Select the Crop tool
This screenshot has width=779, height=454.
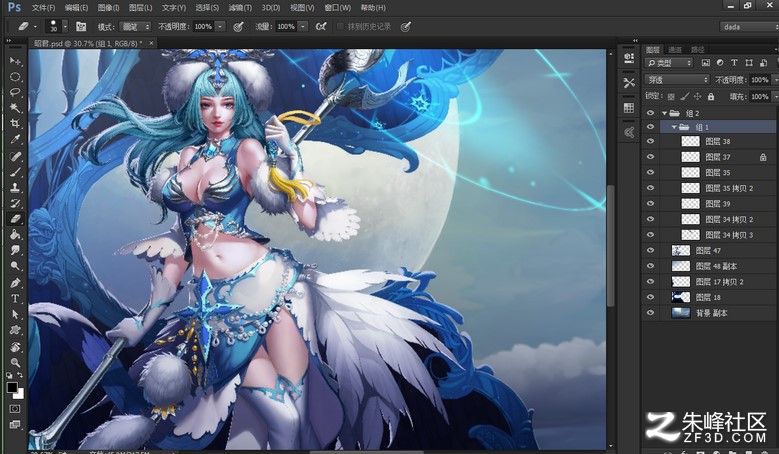tap(15, 124)
